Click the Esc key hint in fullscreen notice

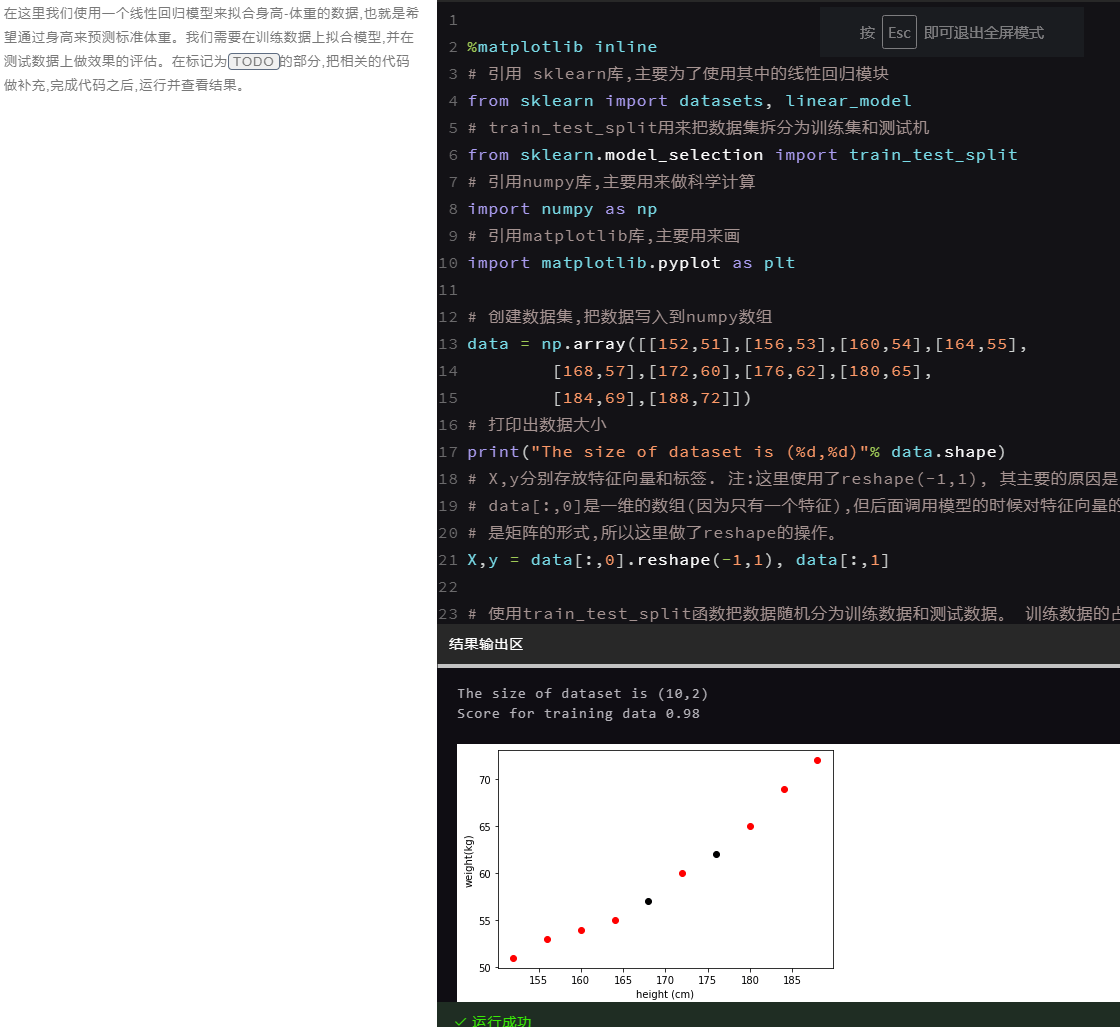click(899, 33)
